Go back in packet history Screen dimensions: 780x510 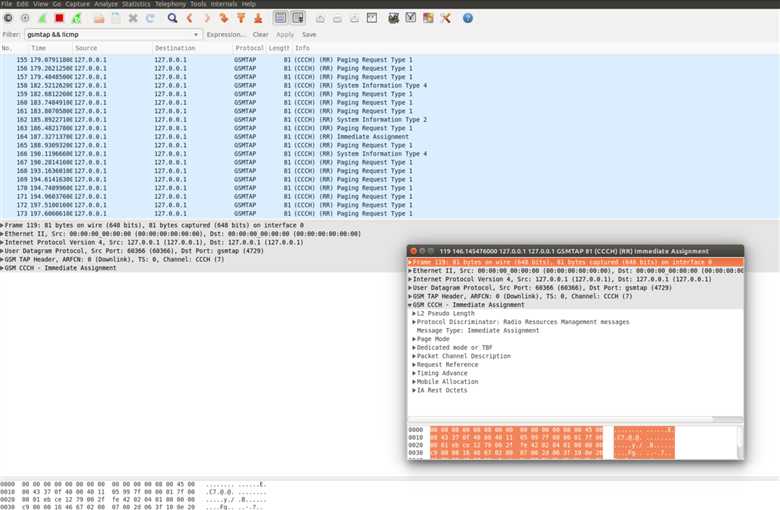190,18
